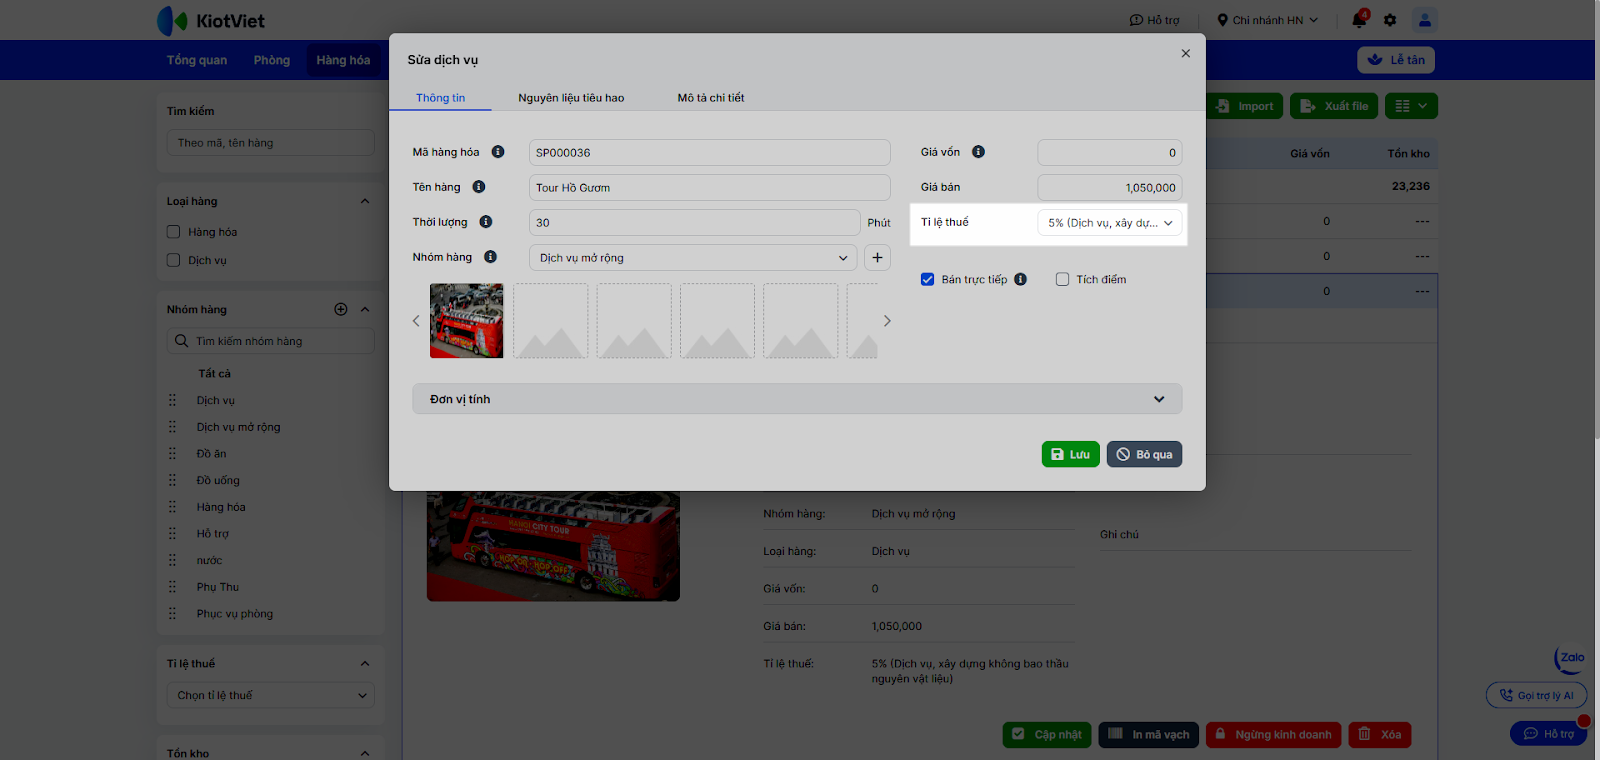The height and width of the screenshot is (760, 1600).
Task: Click the Cập nhật button
Action: [1047, 734]
